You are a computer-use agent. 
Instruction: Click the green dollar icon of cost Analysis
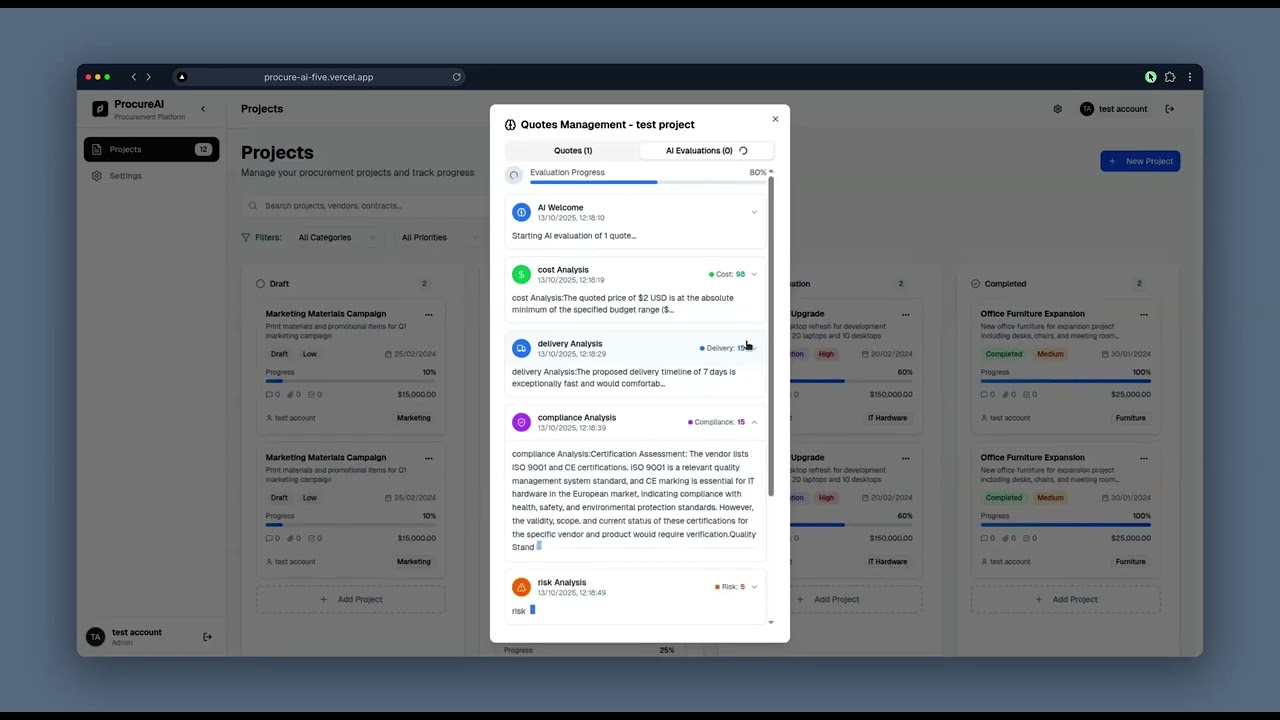pyautogui.click(x=521, y=274)
